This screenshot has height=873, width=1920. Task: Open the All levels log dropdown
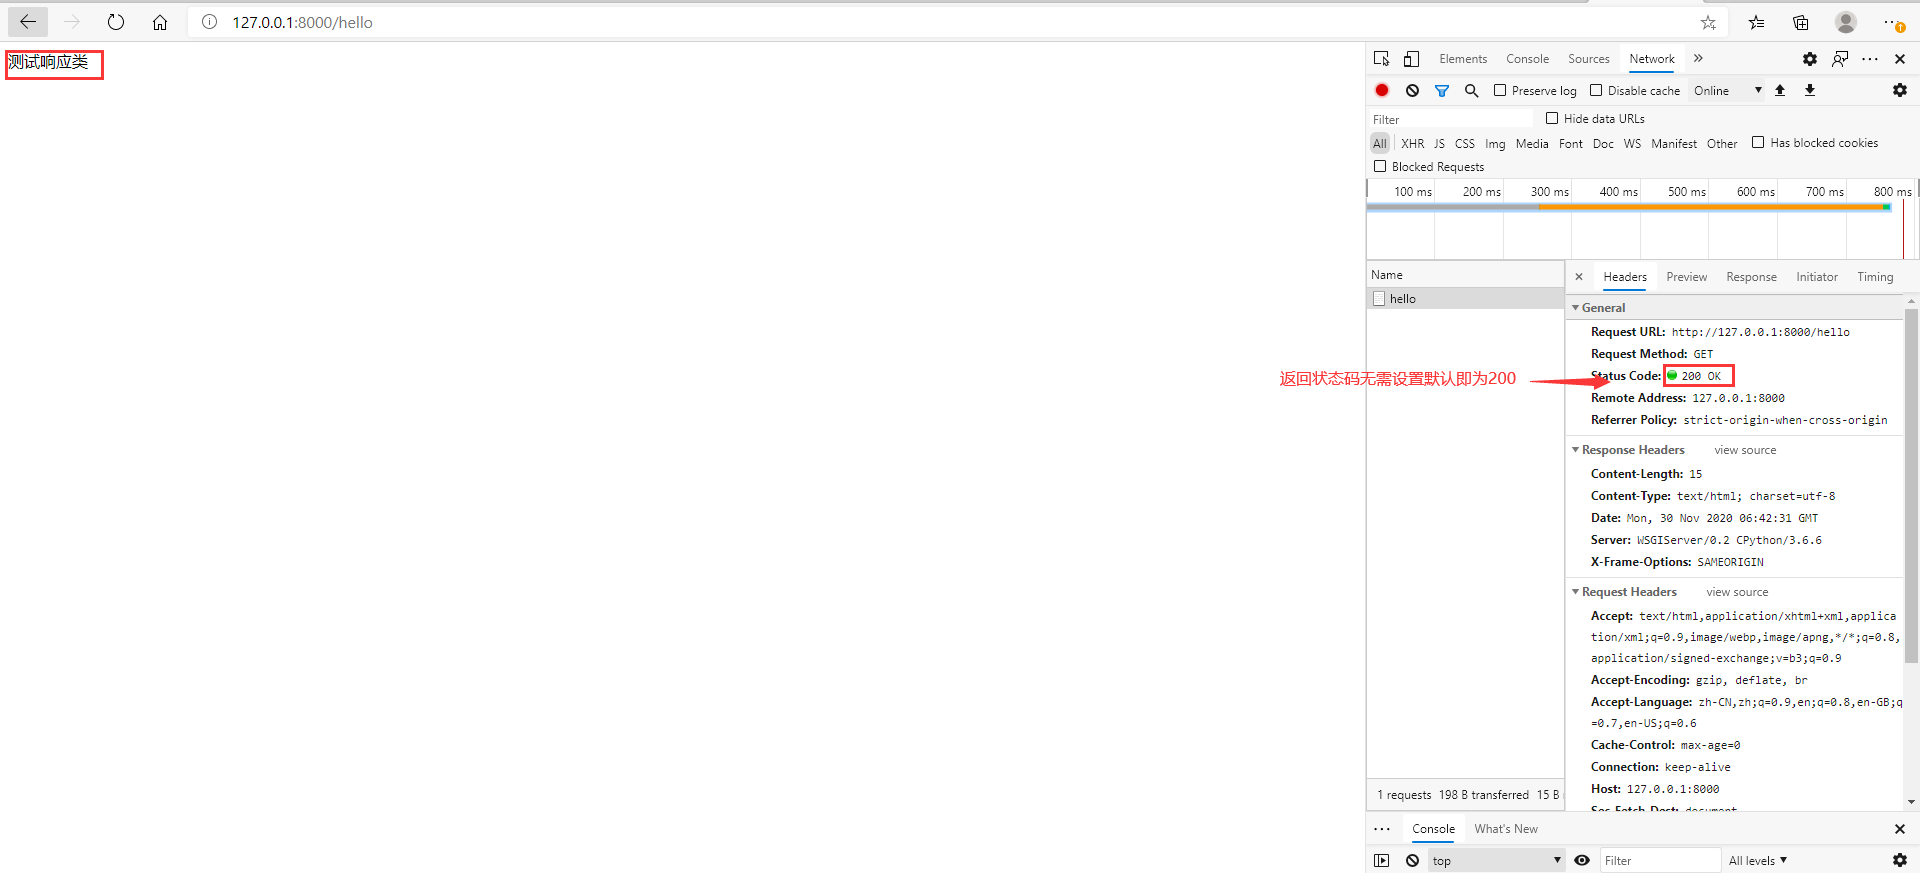[x=1757, y=860]
